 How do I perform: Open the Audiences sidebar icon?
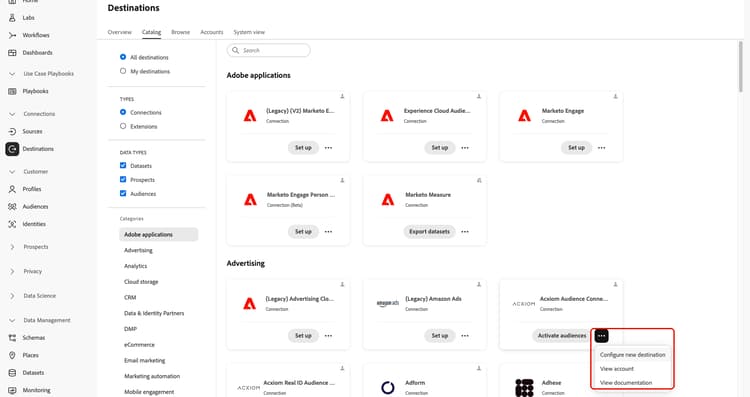coord(12,207)
